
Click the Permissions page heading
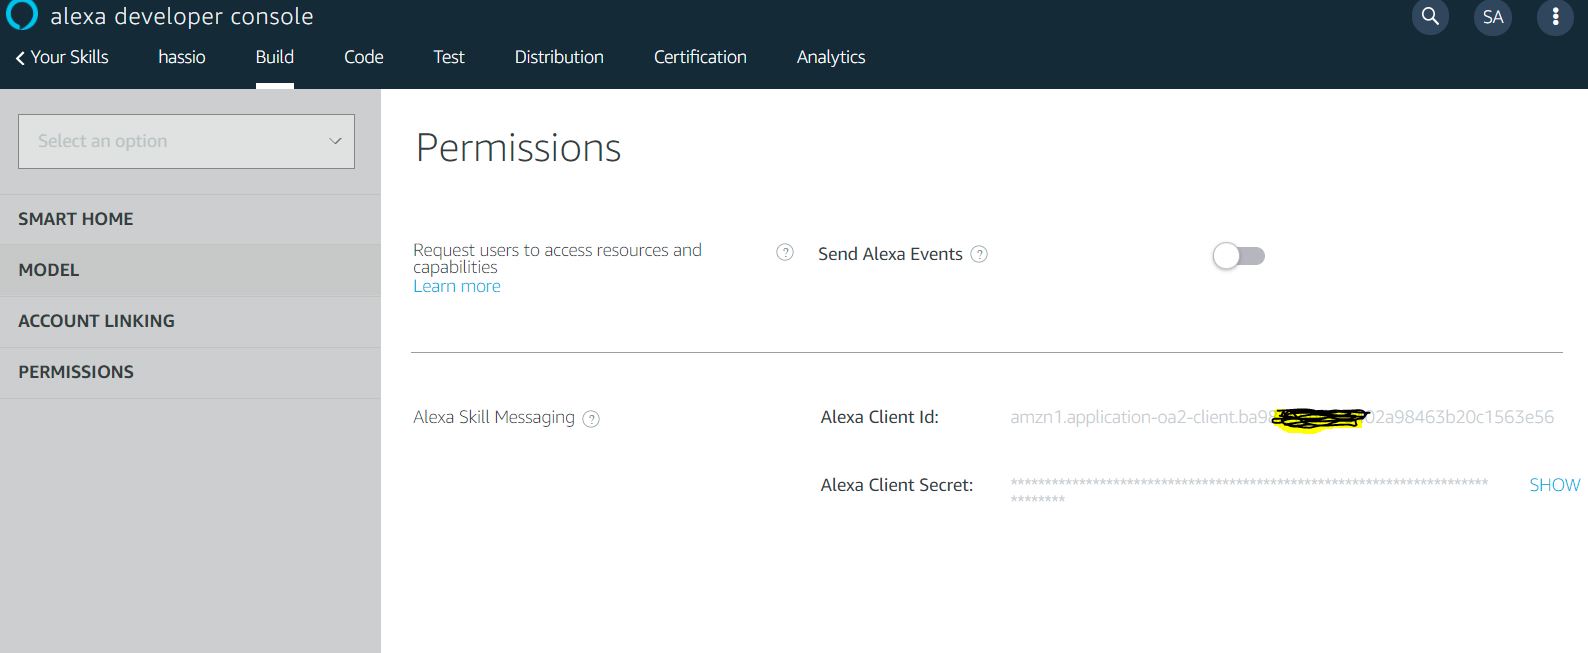(x=518, y=148)
